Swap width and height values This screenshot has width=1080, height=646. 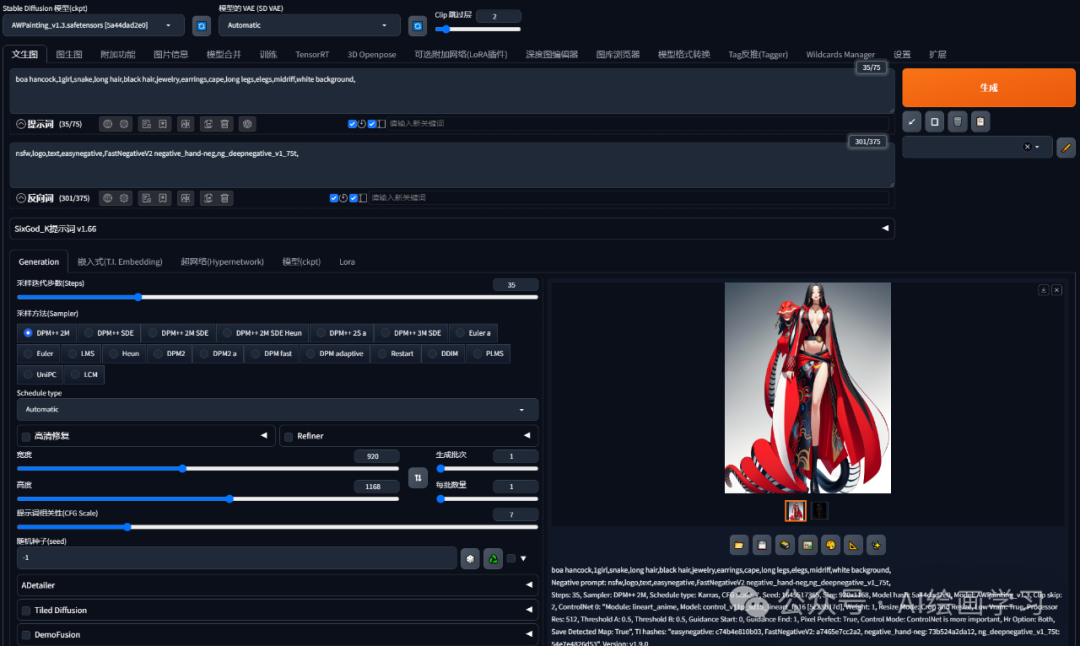[x=418, y=478]
